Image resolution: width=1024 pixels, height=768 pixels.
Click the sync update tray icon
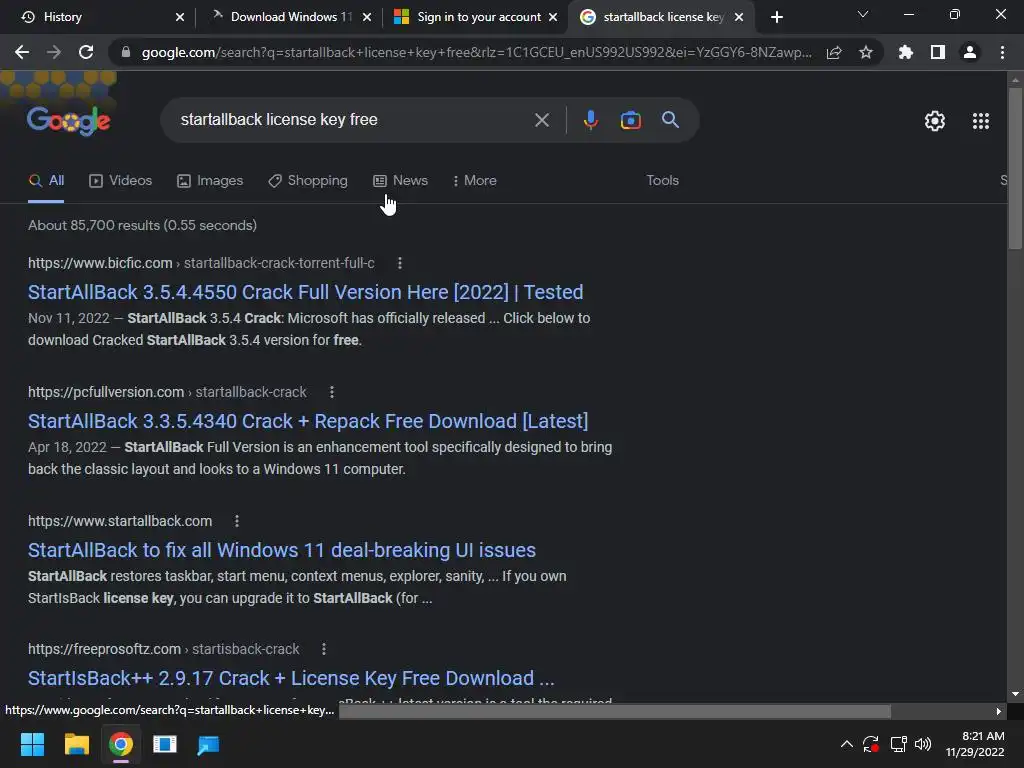(x=871, y=744)
